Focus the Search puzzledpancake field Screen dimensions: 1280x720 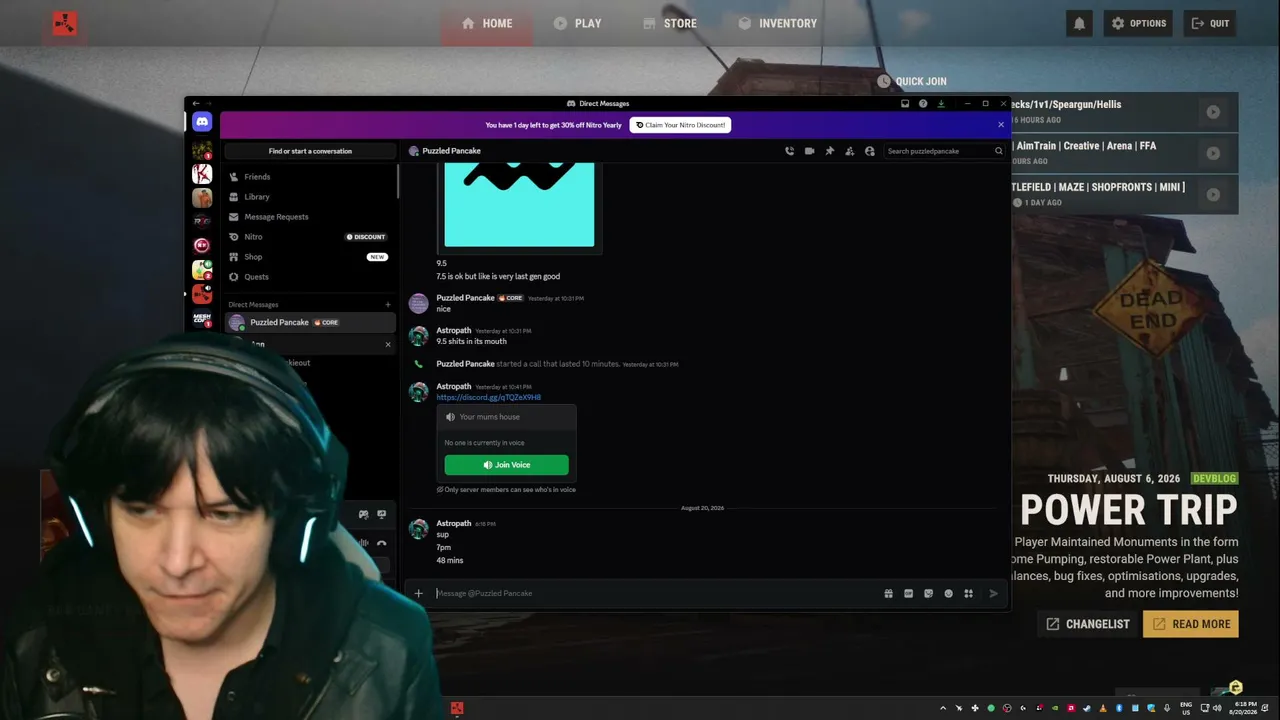click(x=945, y=151)
